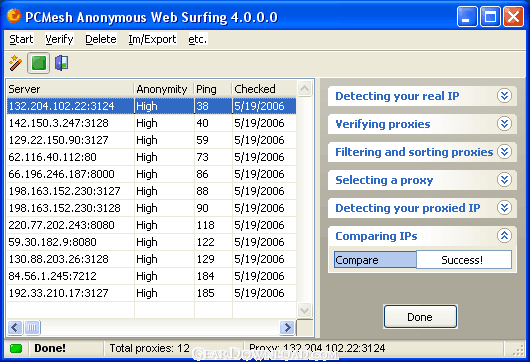This screenshot has width=530, height=362.
Task: Close the PCMesh window
Action: (513, 17)
